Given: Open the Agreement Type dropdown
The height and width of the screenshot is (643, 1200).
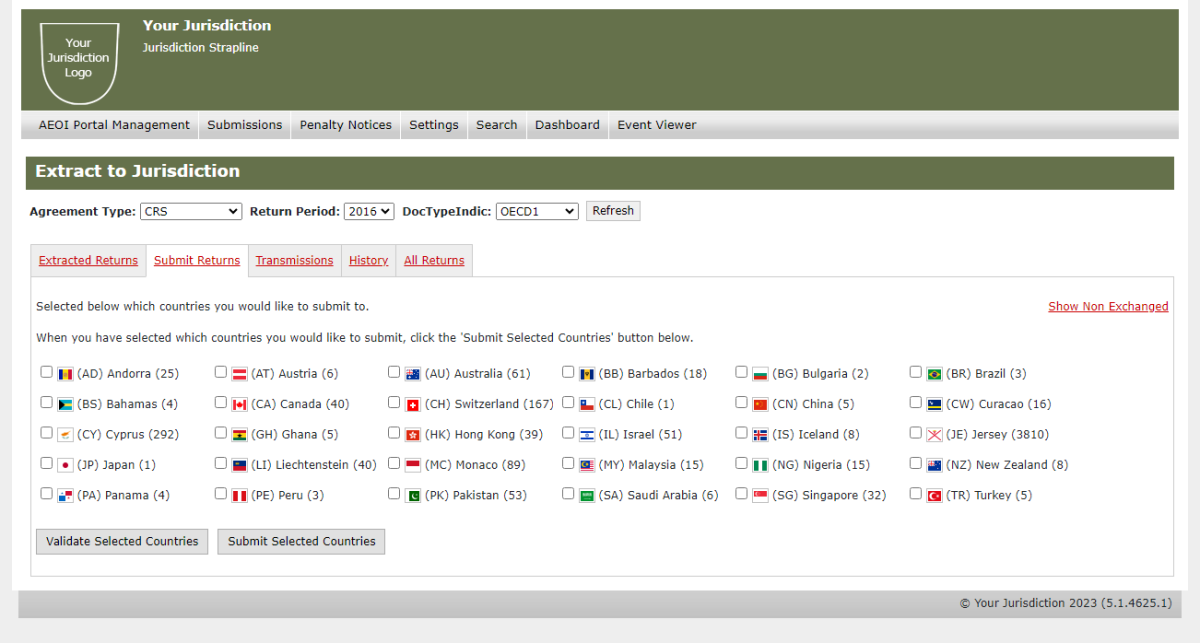Looking at the screenshot, I should click(190, 211).
